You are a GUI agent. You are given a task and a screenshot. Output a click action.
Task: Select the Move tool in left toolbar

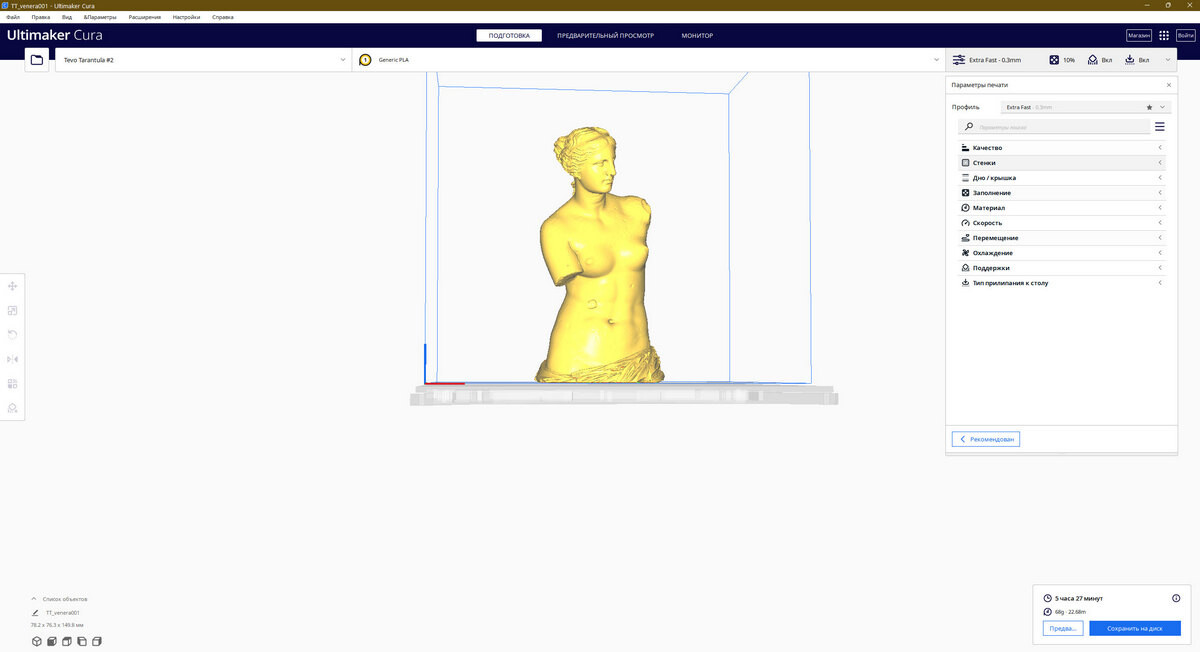13,286
